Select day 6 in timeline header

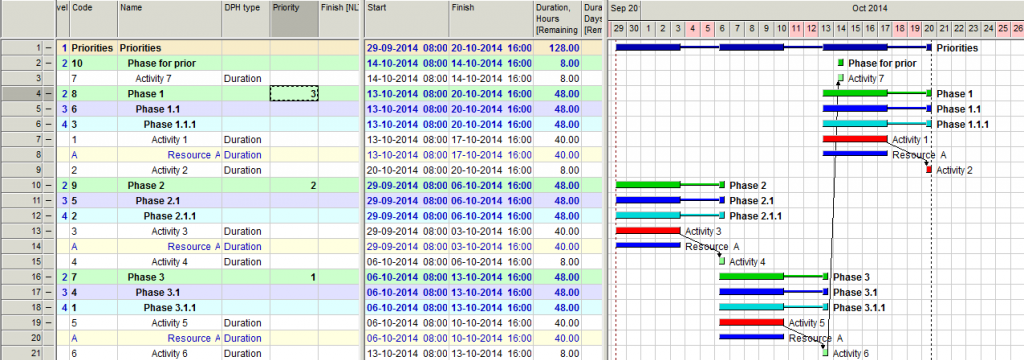click(722, 29)
